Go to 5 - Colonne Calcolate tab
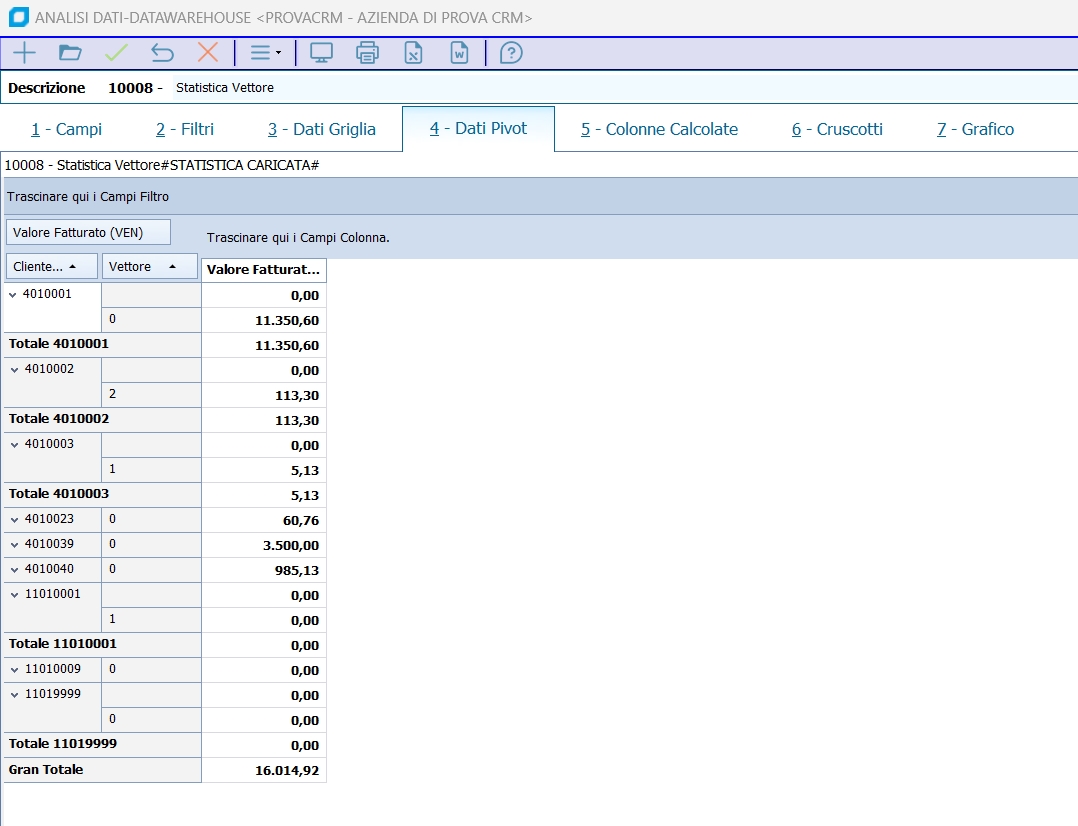Screen dimensions: 1078x826 (x=659, y=129)
